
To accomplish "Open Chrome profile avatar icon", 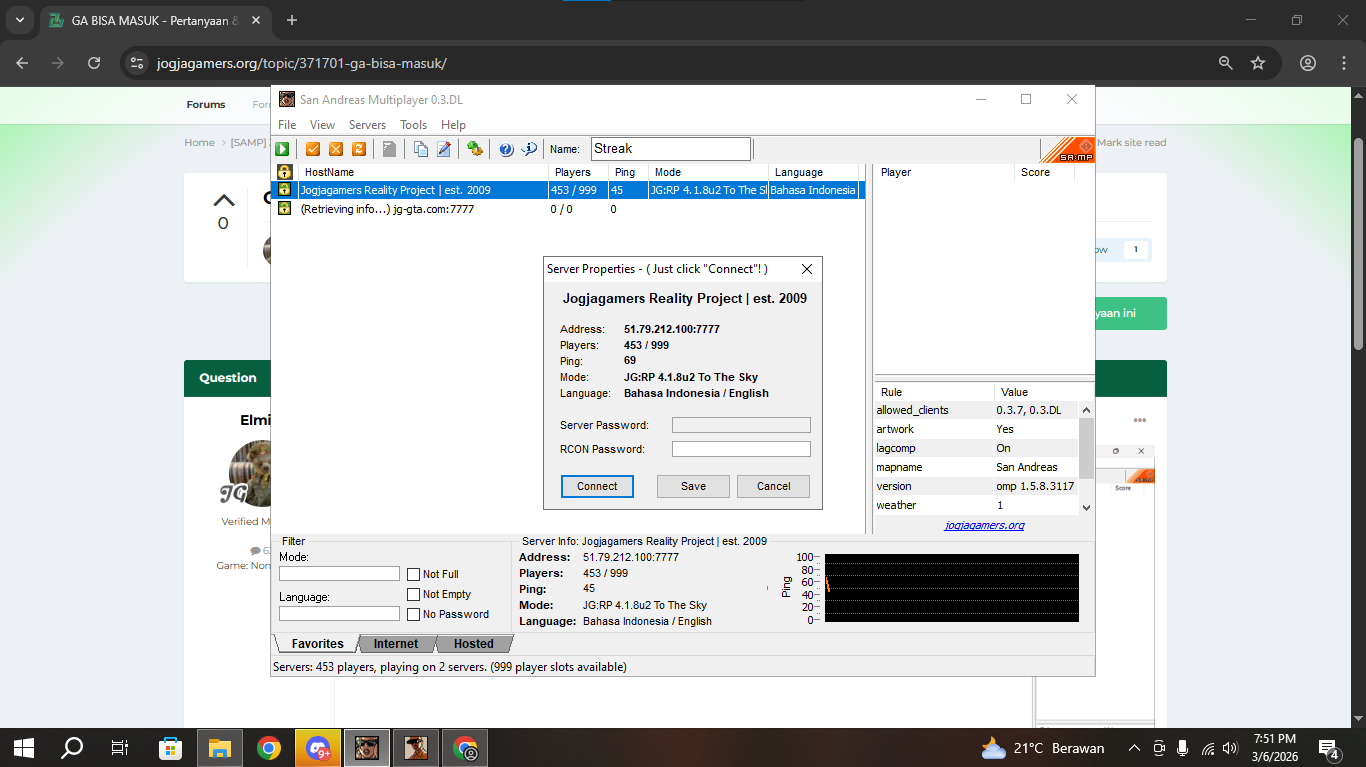I will (1307, 63).
